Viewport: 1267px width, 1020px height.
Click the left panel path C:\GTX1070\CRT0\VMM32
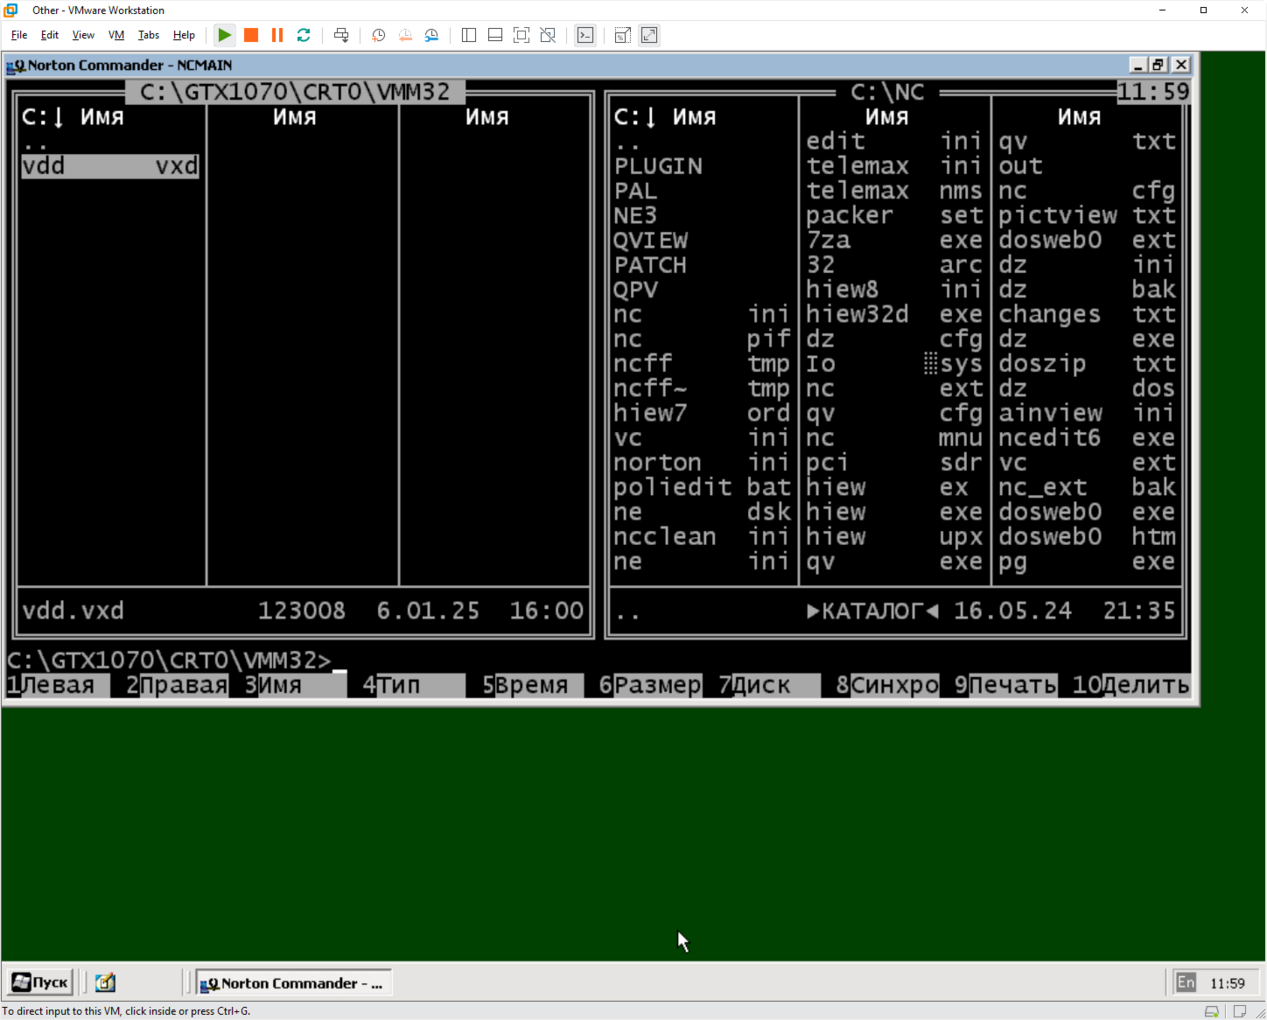click(x=295, y=92)
